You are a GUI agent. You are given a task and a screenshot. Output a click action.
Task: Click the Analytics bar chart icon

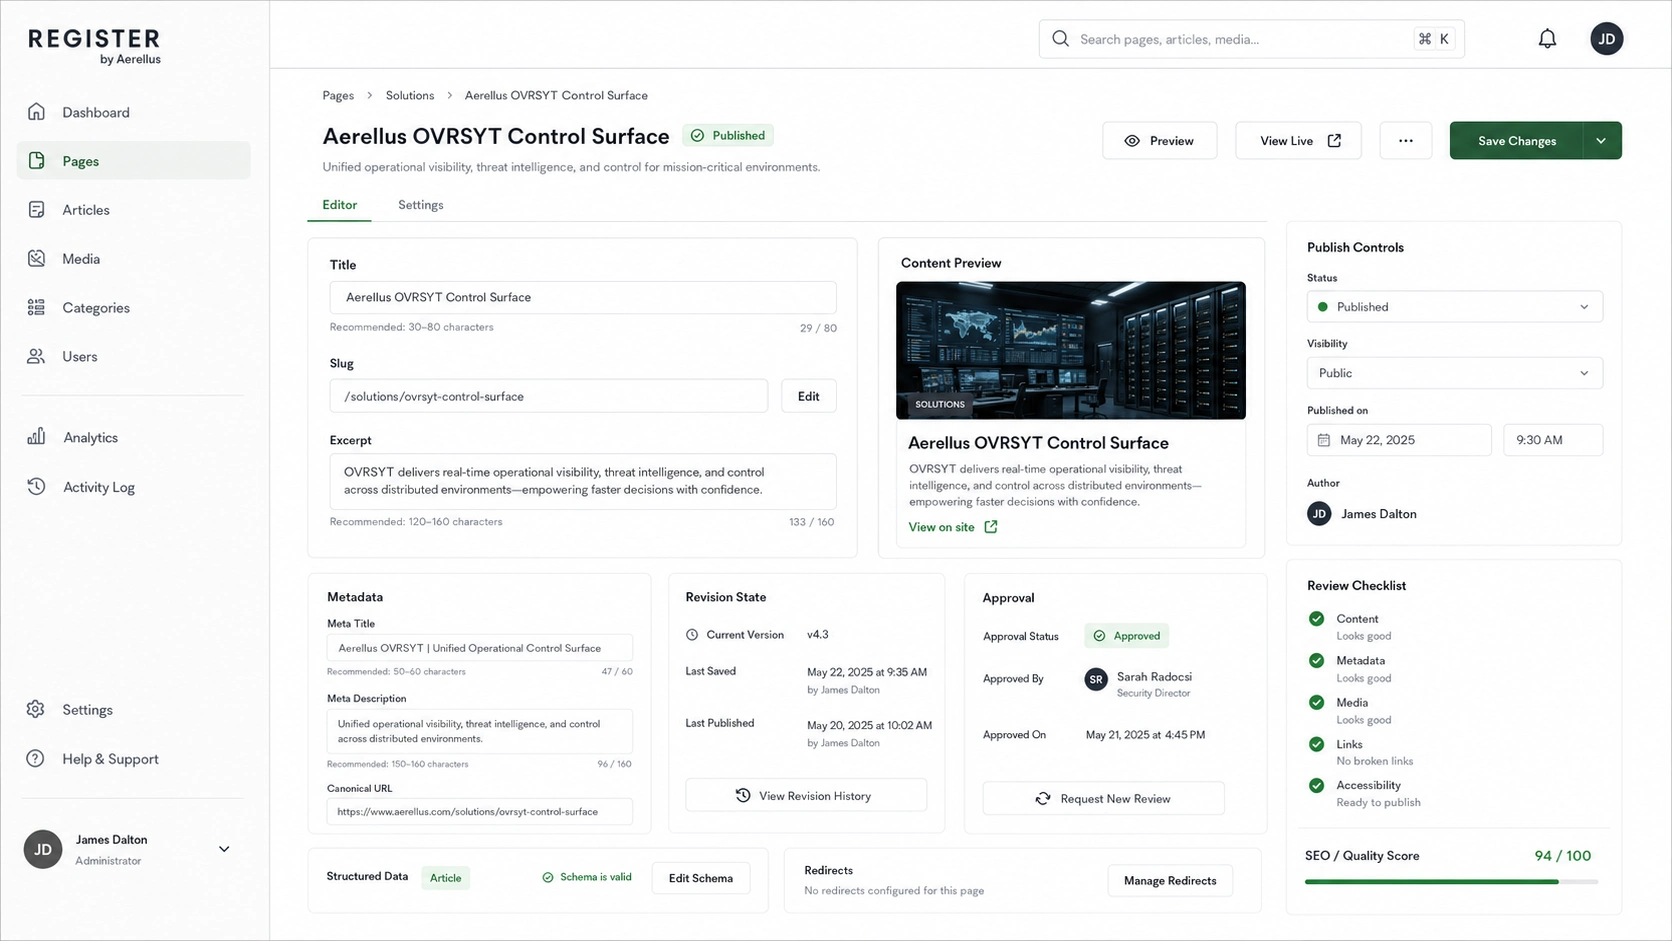(37, 437)
